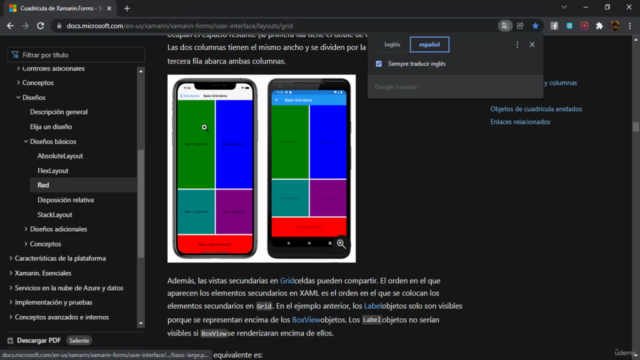Click the BoxView link in paragraph
The image size is (640, 360).
point(306,320)
